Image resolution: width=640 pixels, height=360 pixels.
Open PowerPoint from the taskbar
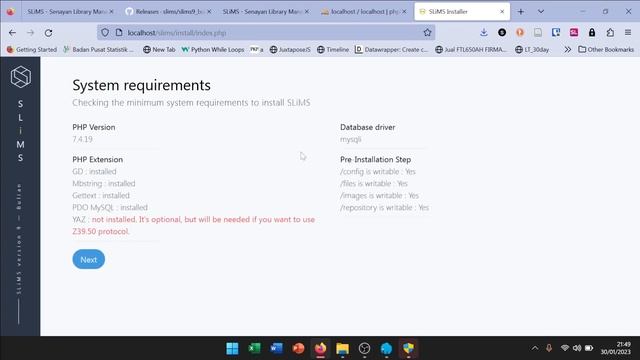point(298,348)
